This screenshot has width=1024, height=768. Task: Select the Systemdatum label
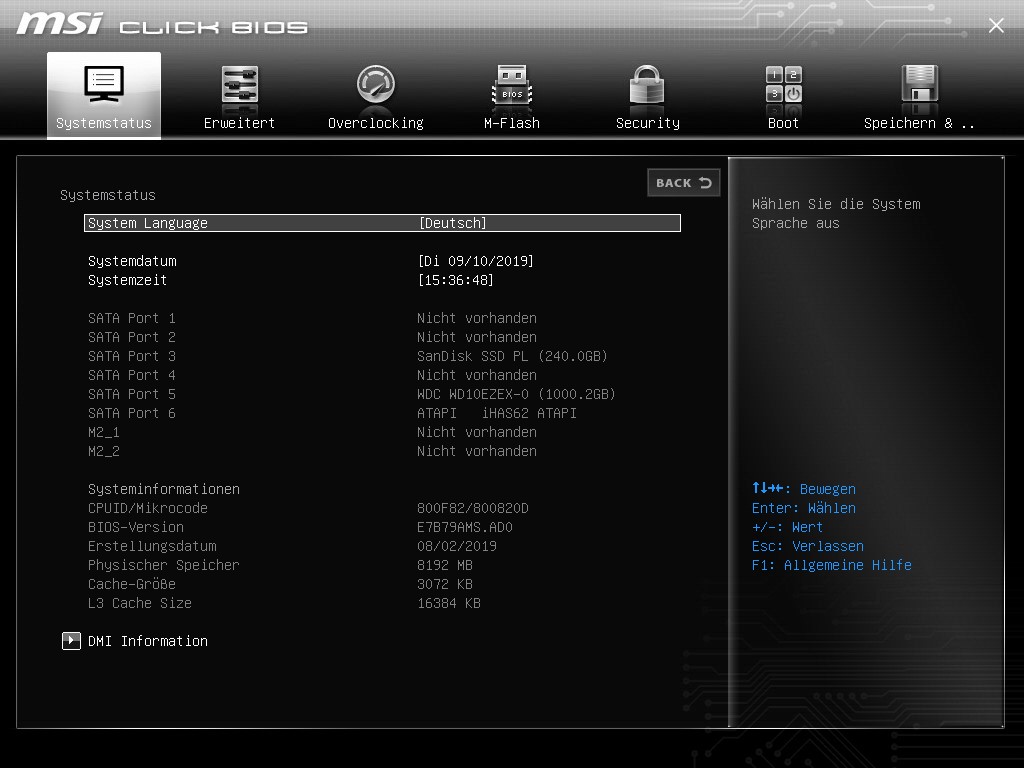(x=132, y=261)
